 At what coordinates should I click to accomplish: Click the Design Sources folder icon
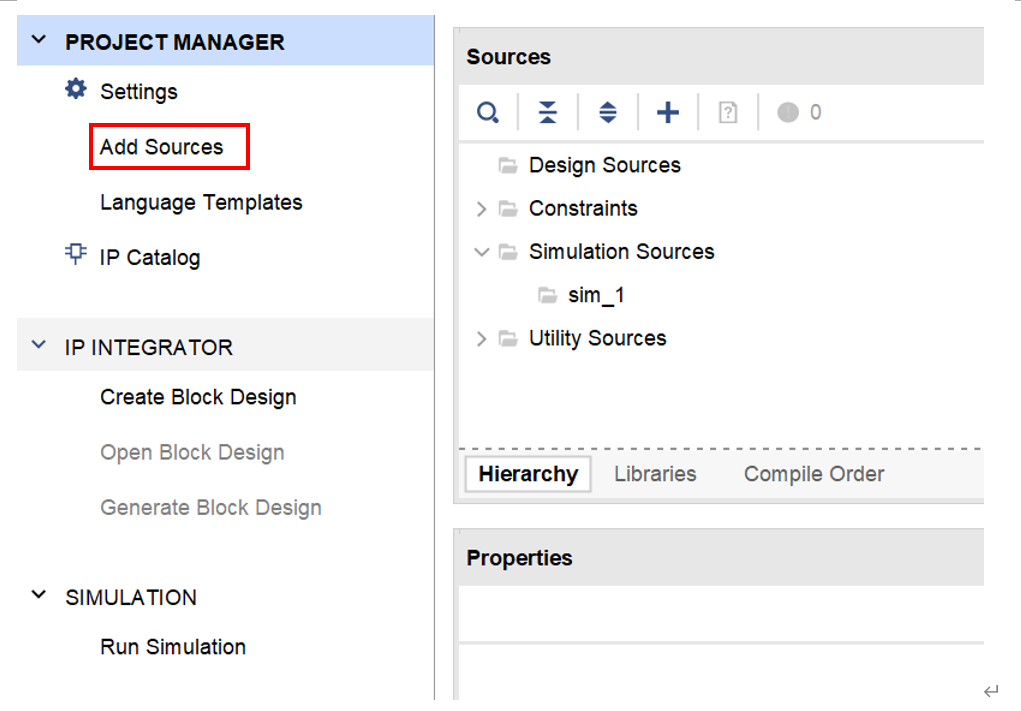[508, 165]
